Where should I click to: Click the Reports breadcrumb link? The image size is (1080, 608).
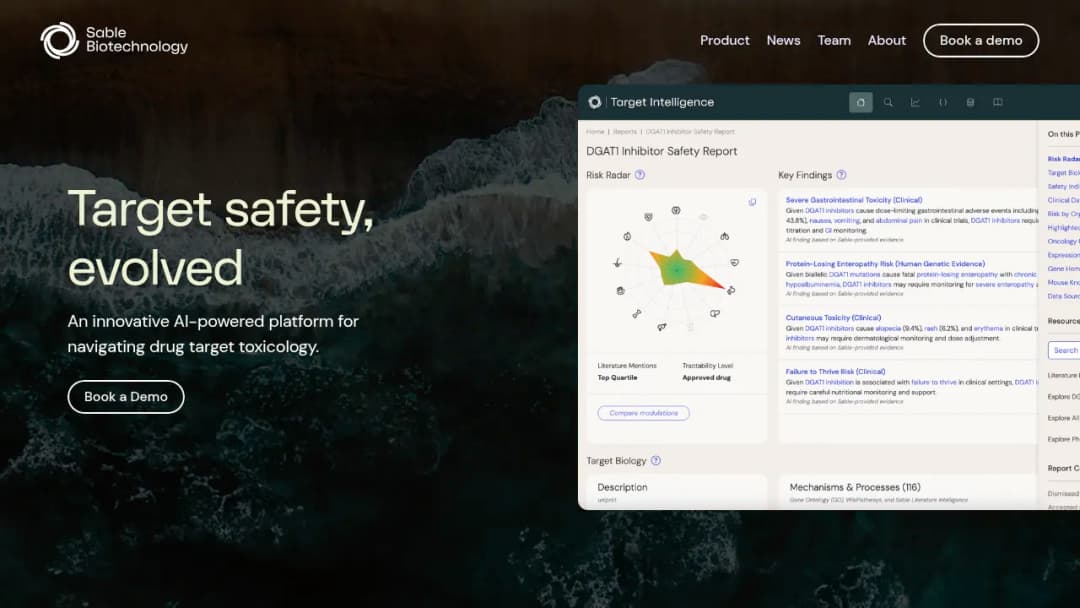[625, 132]
